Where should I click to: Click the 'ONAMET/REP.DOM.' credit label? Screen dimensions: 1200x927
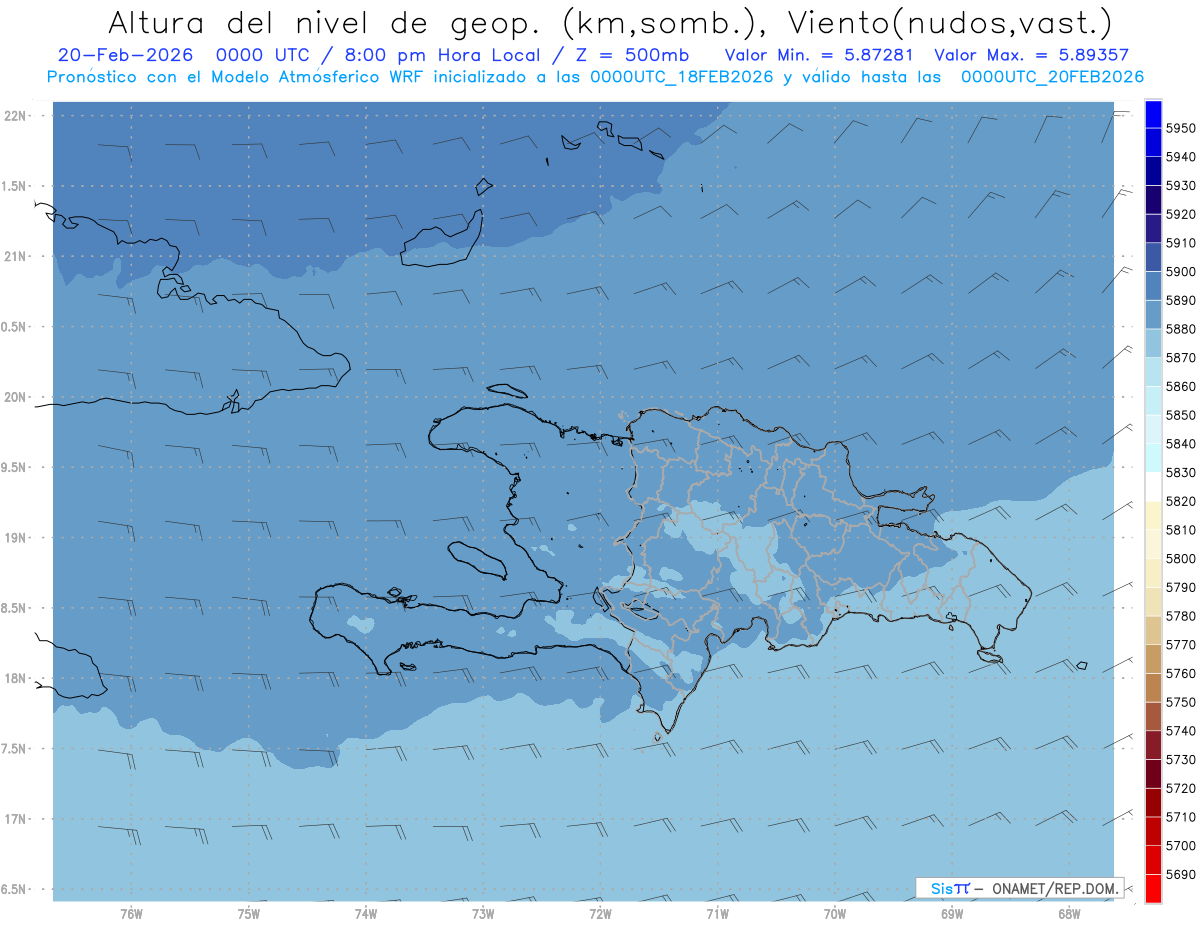1054,888
